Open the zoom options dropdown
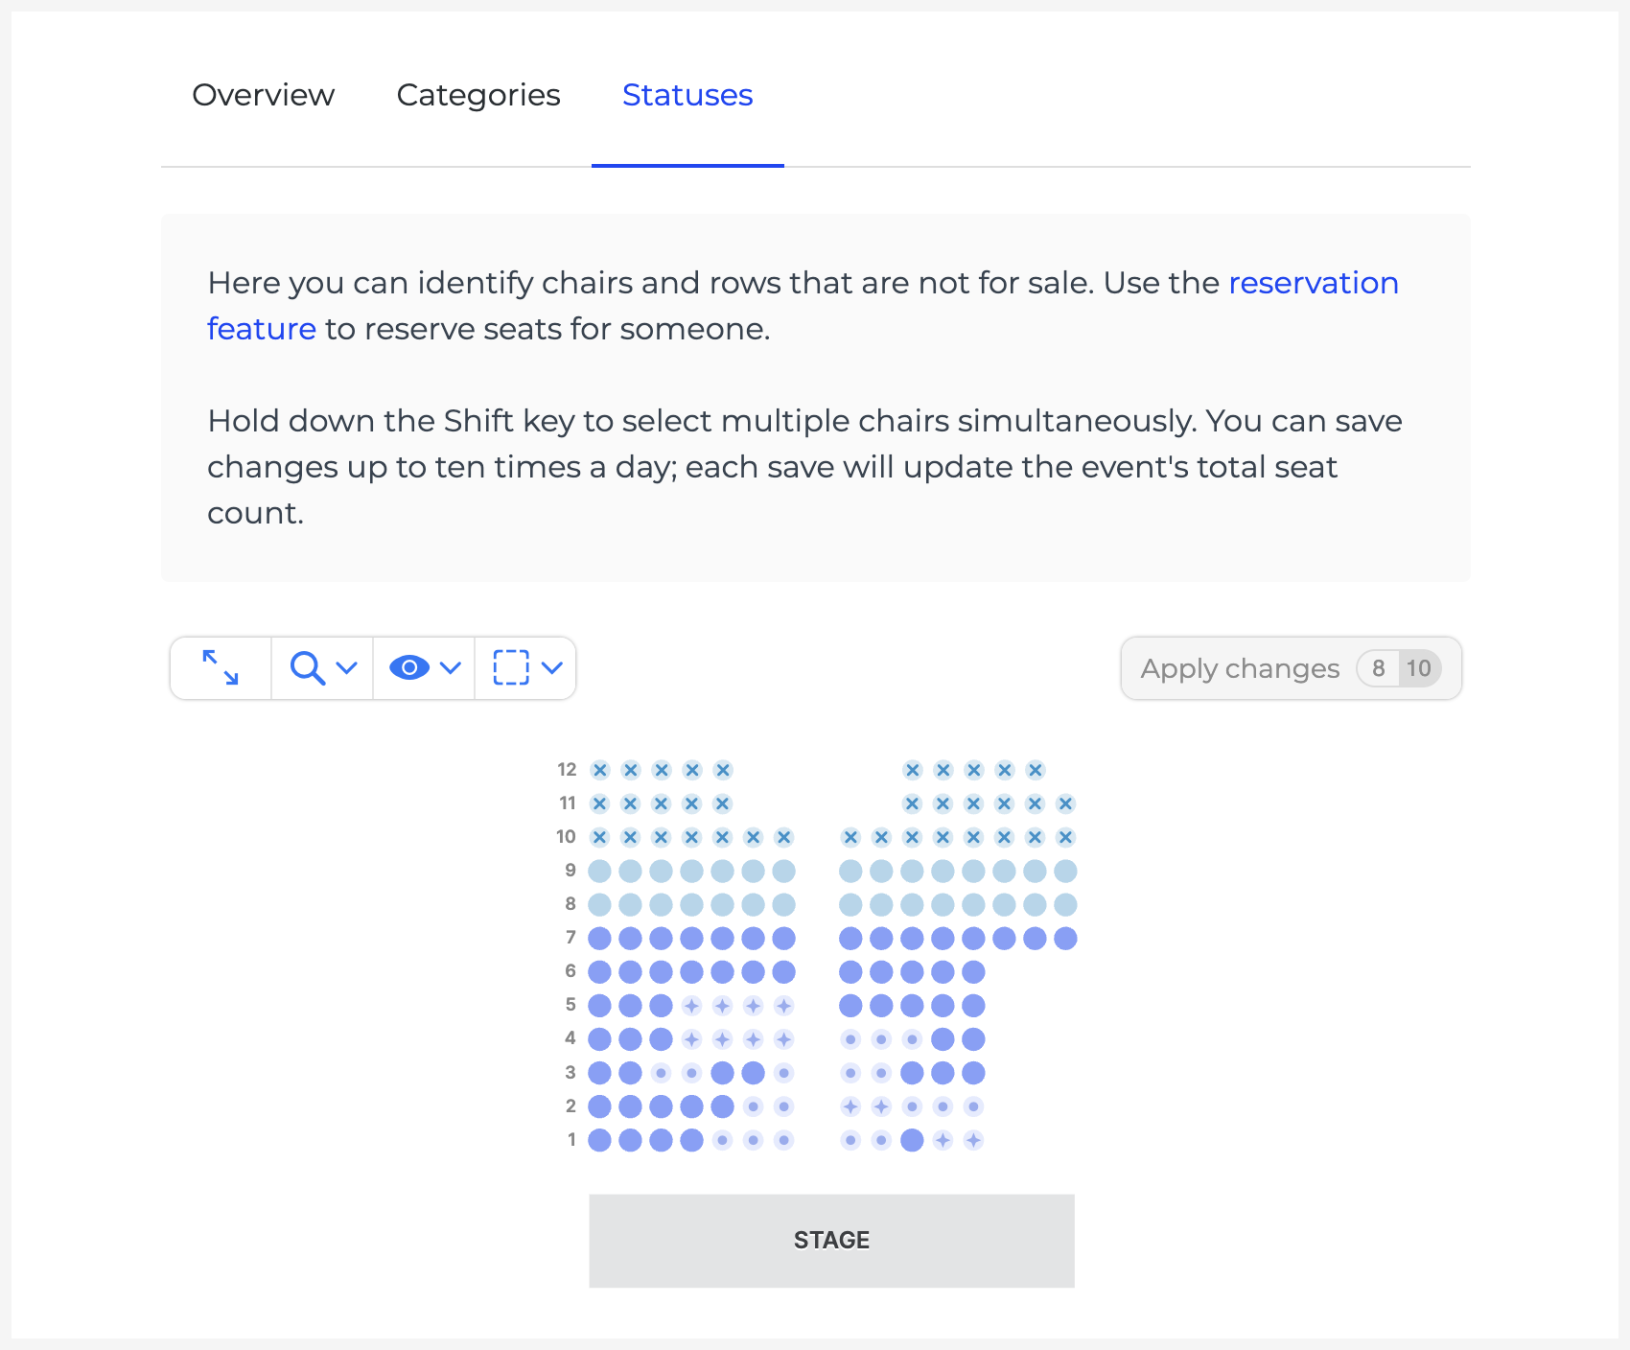The height and width of the screenshot is (1350, 1630). tap(346, 668)
